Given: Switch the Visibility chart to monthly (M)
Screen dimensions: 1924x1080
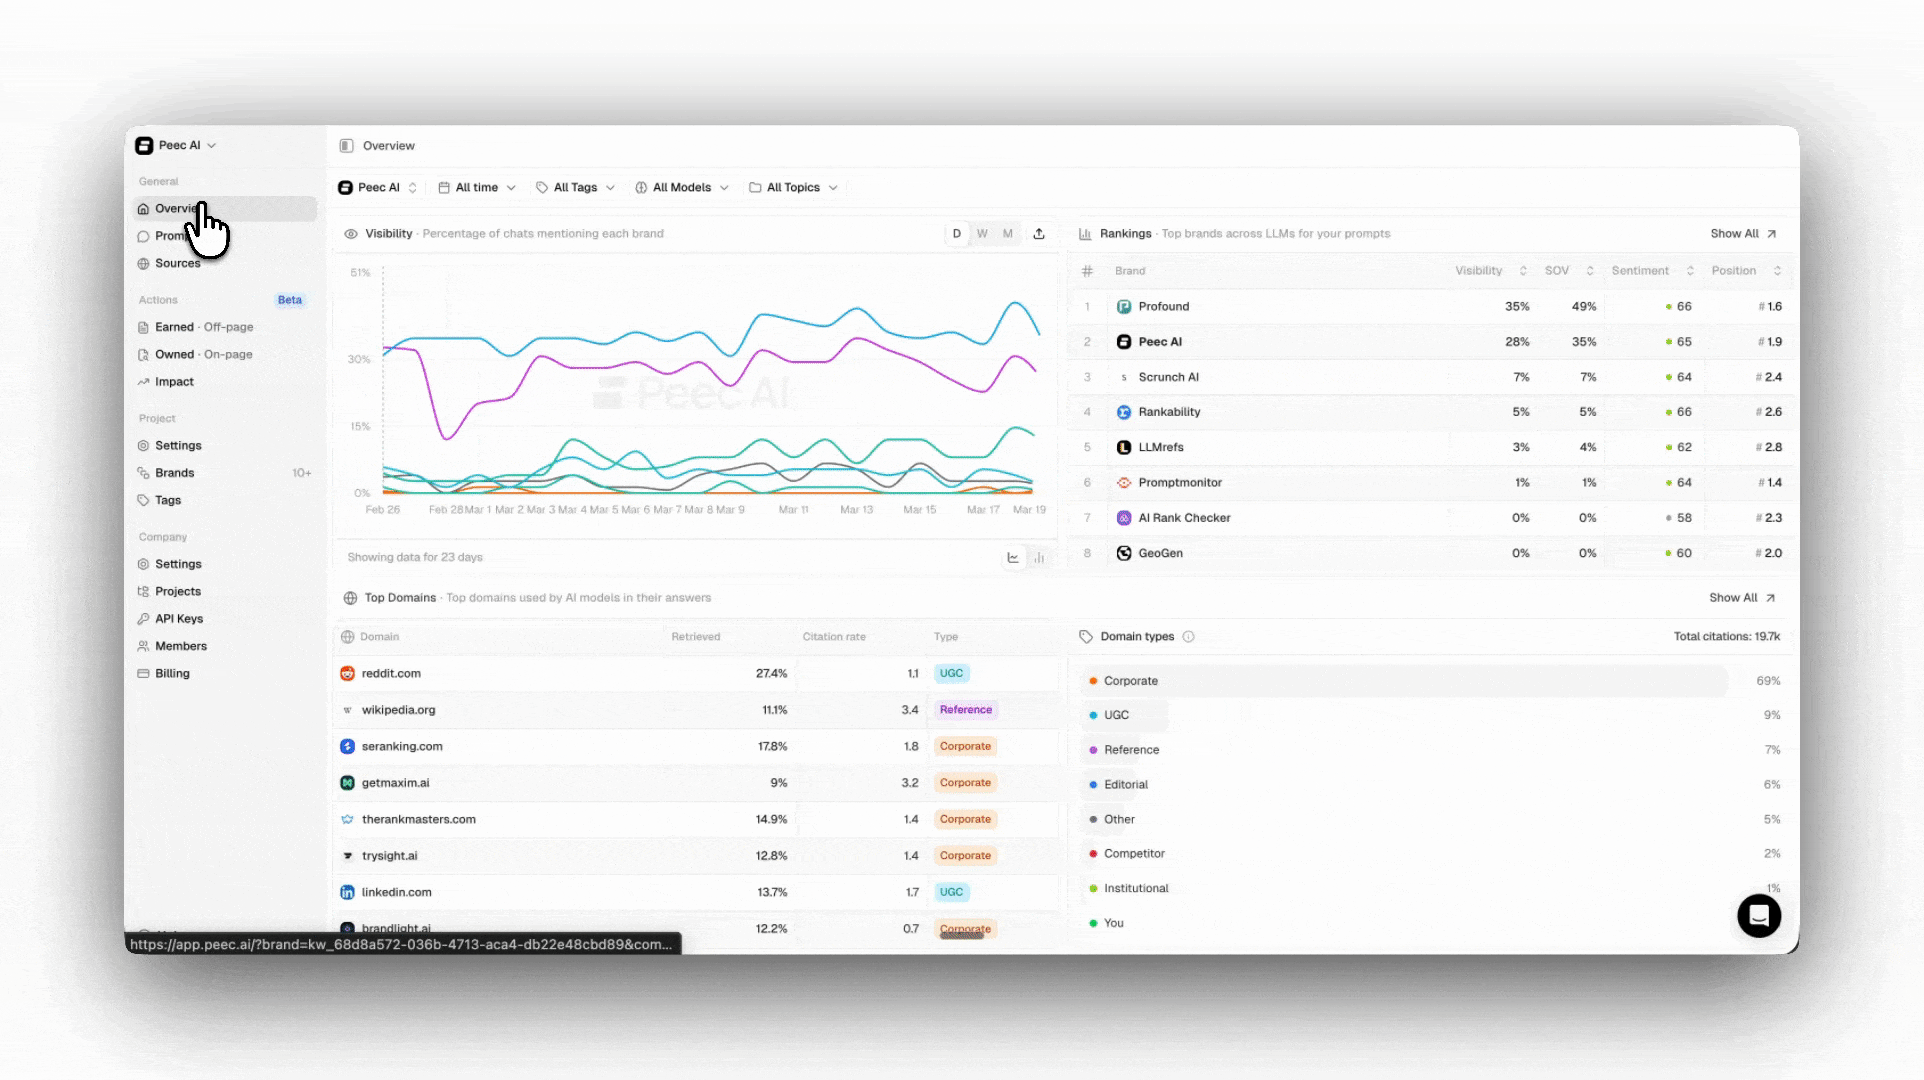Looking at the screenshot, I should click(1008, 234).
